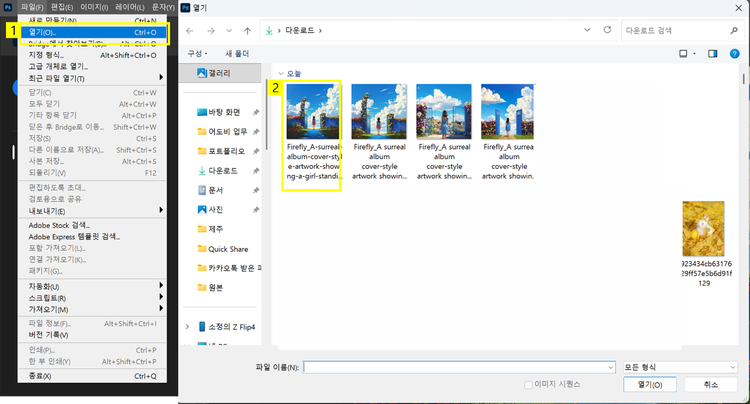The width and height of the screenshot is (750, 404).
Task: Open 스크립트 submenu
Action: tap(92, 298)
